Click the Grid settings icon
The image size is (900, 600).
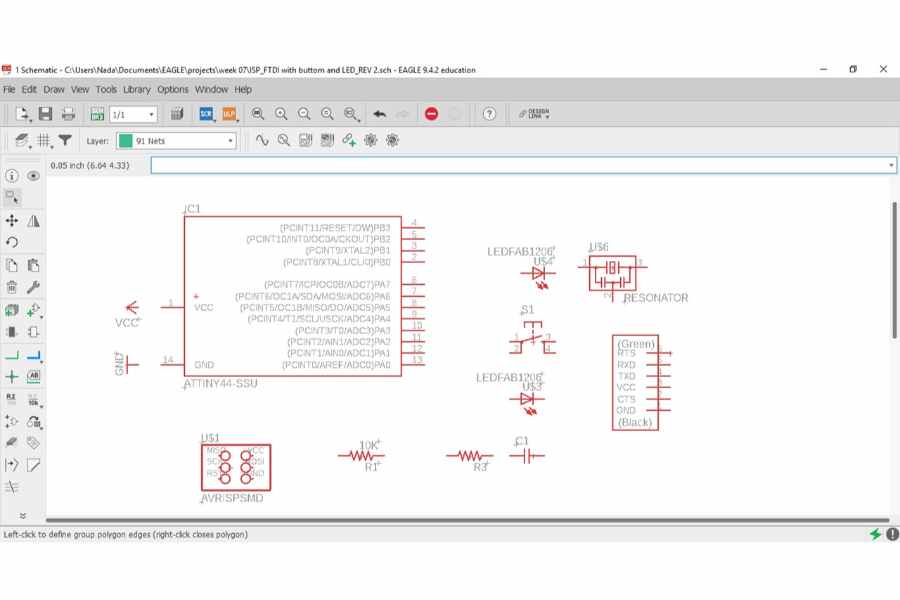44,141
